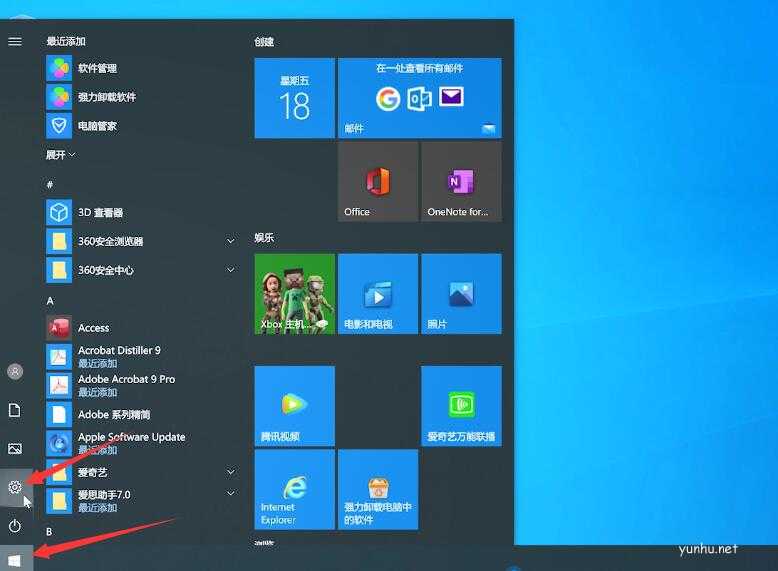This screenshot has height=571, width=778.
Task: Expand the 爱思助手7.0 folder chevron
Action: (x=231, y=493)
